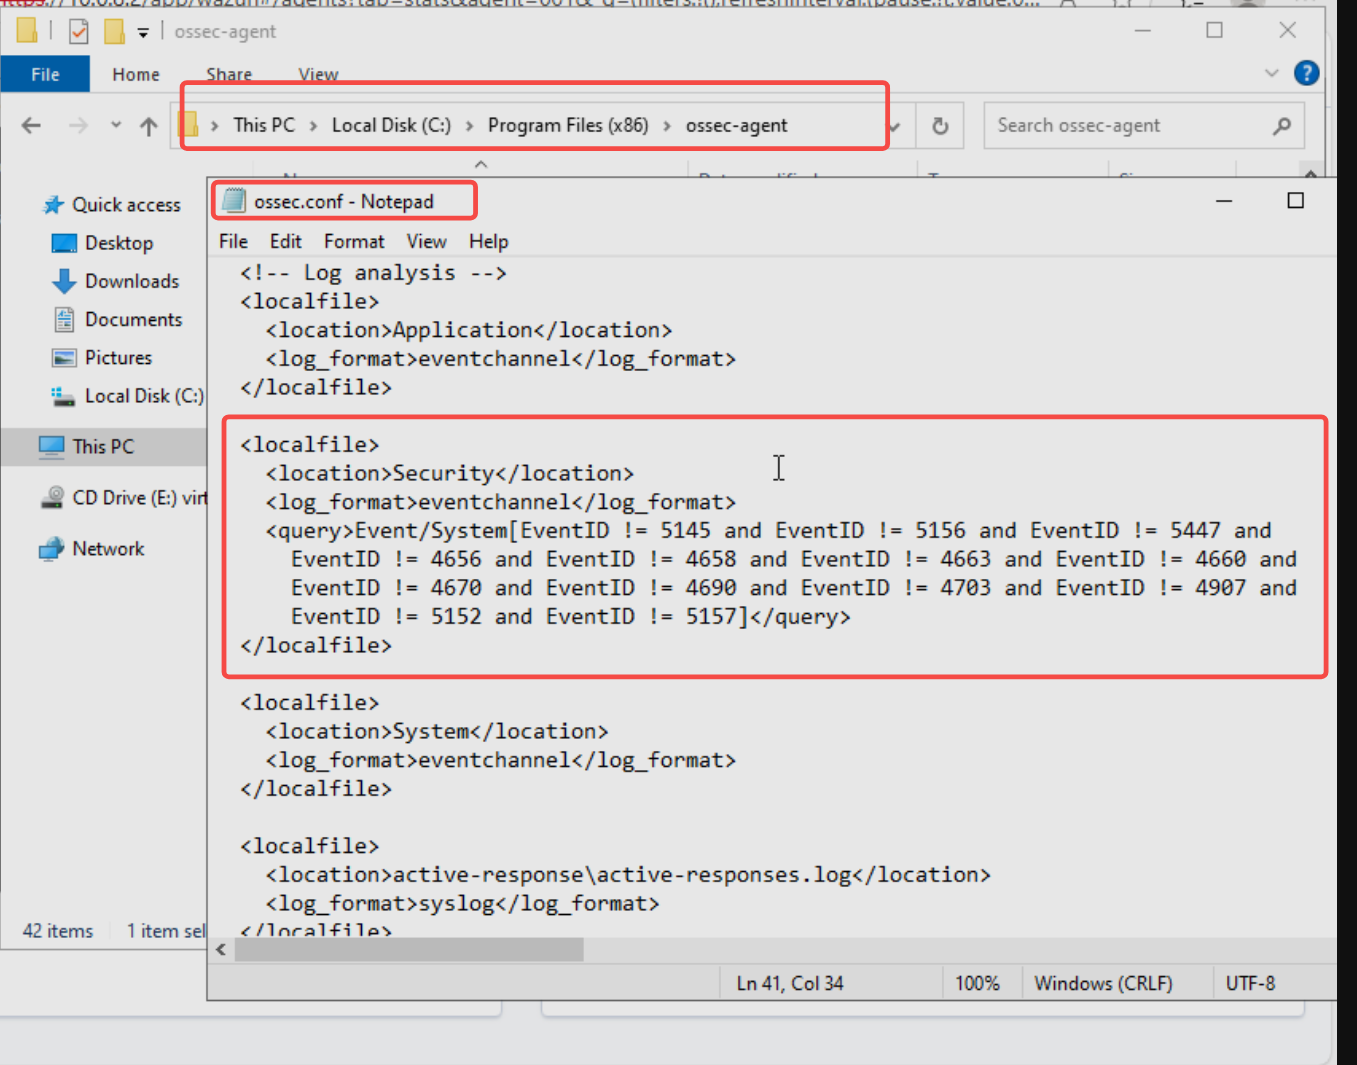The image size is (1357, 1065).
Task: Select Program Files (x86) breadcrumb
Action: [x=568, y=125]
